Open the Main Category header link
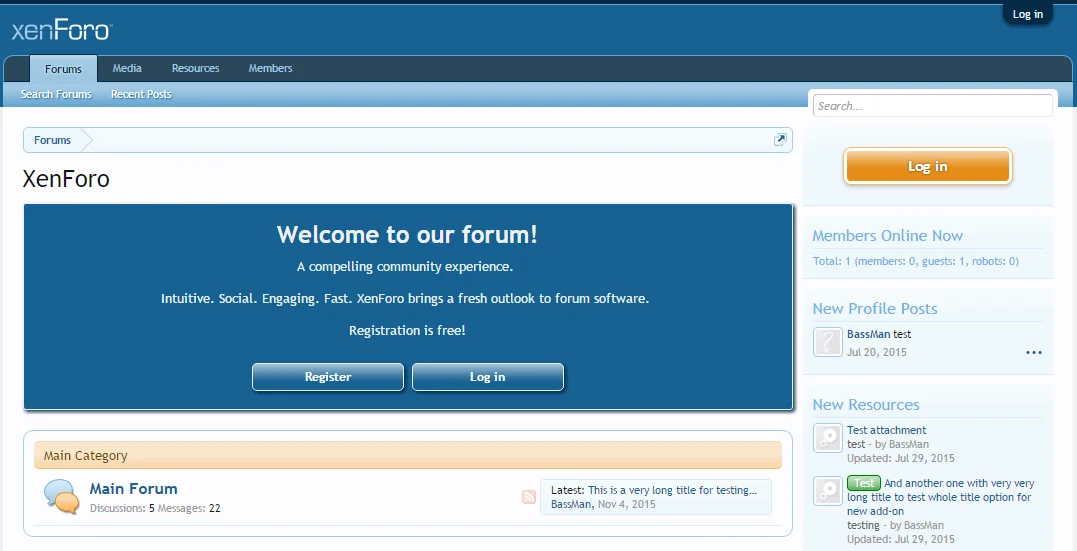 [x=85, y=456]
